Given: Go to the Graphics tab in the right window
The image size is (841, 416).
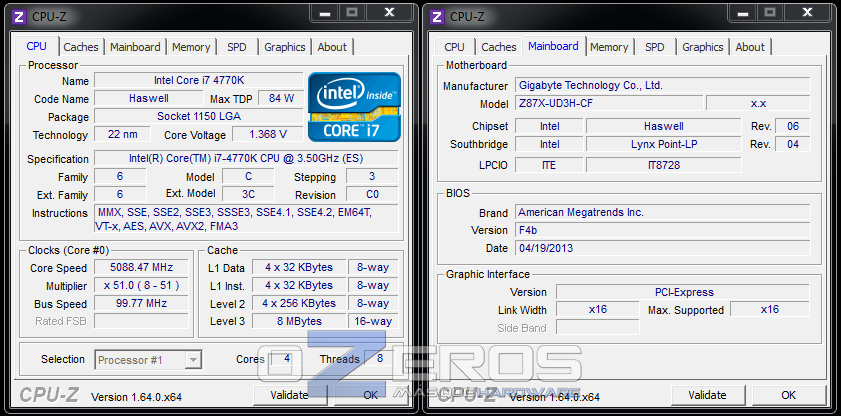Looking at the screenshot, I should 703,47.
